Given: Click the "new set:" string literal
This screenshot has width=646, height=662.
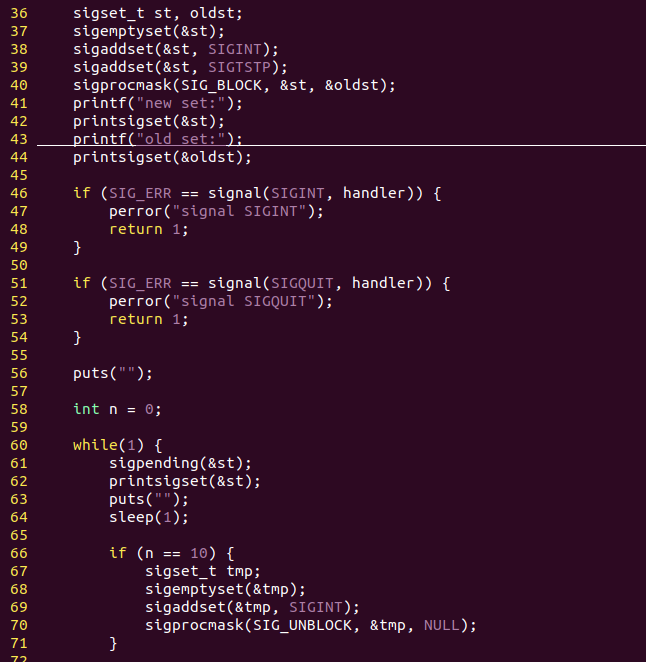Looking at the screenshot, I should pos(186,103).
